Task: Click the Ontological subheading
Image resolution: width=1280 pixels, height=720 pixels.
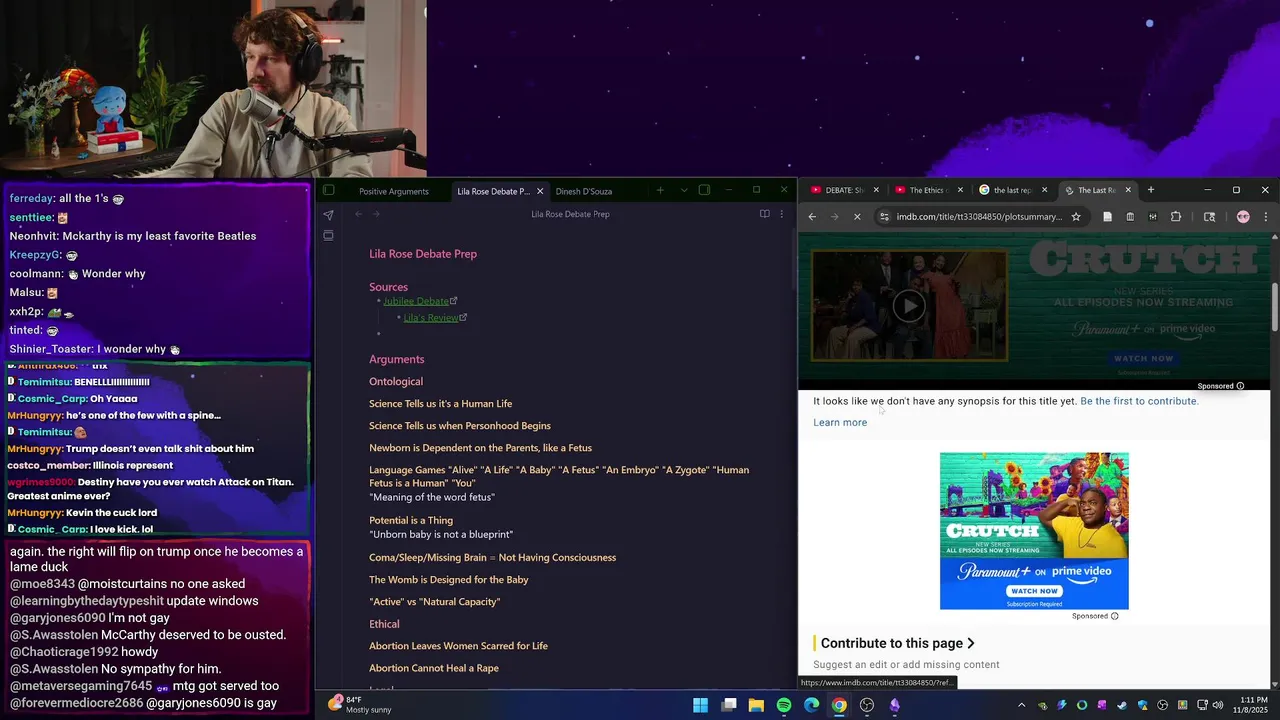Action: pyautogui.click(x=396, y=381)
